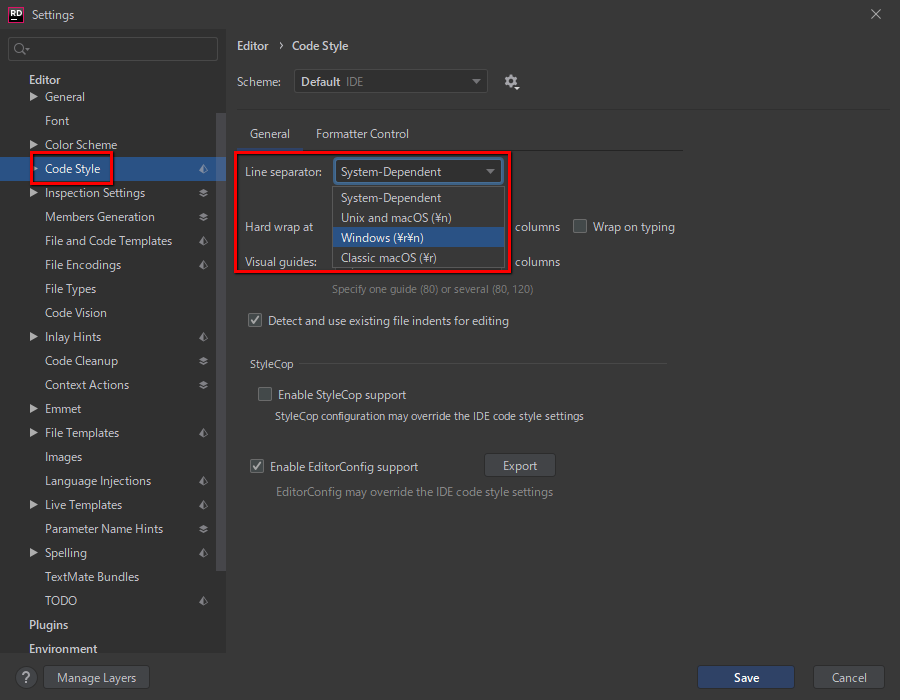900x700 pixels.
Task: Choose Unix and macOS line separator
Action: 418,218
